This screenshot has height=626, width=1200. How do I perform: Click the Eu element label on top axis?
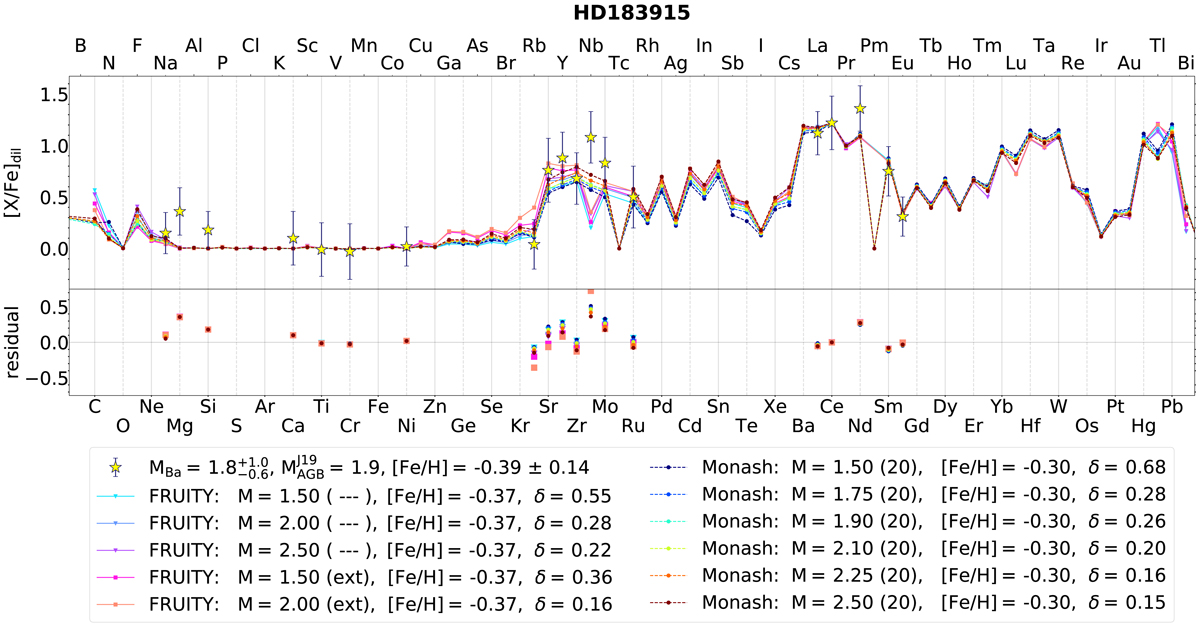coord(902,64)
